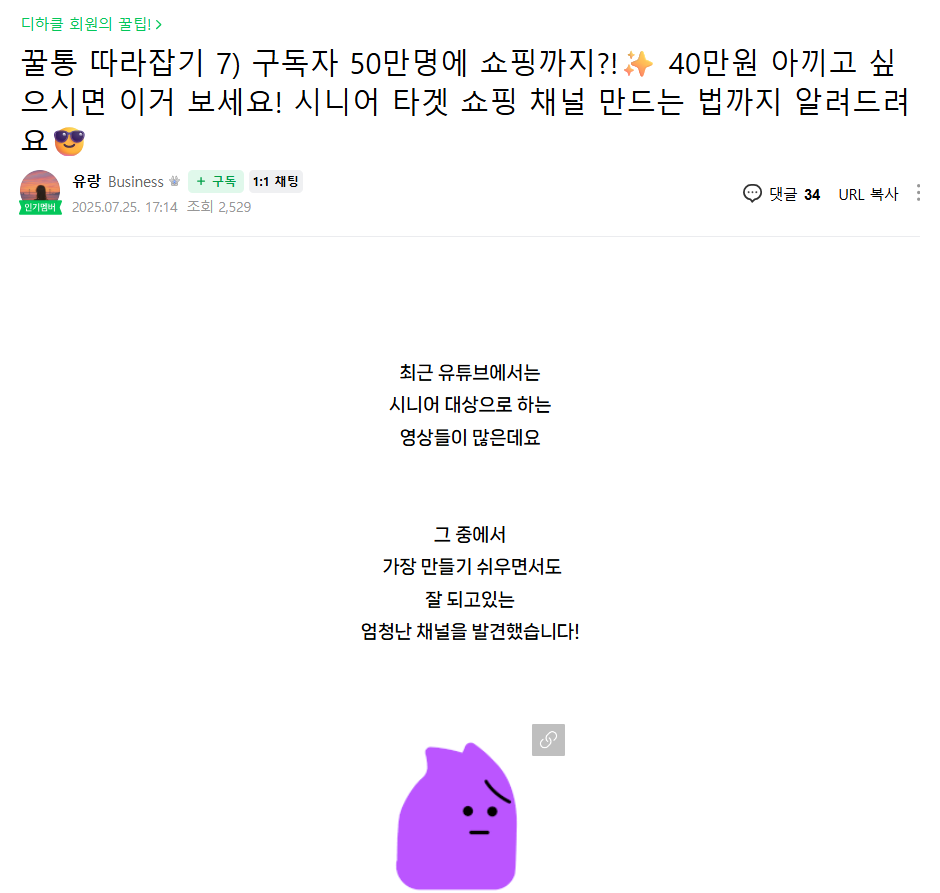Screen dimensions: 940x893
Task: Click the chevron beside 디하클 회원의 꿀팁
Action: [x=158, y=25]
